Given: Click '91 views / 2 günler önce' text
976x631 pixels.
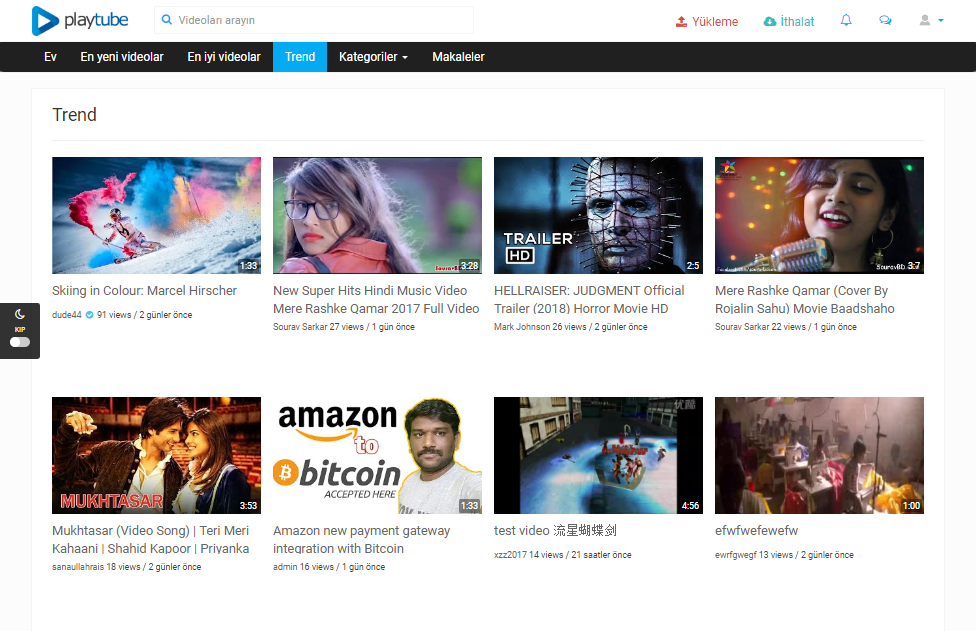Looking at the screenshot, I should point(144,315).
